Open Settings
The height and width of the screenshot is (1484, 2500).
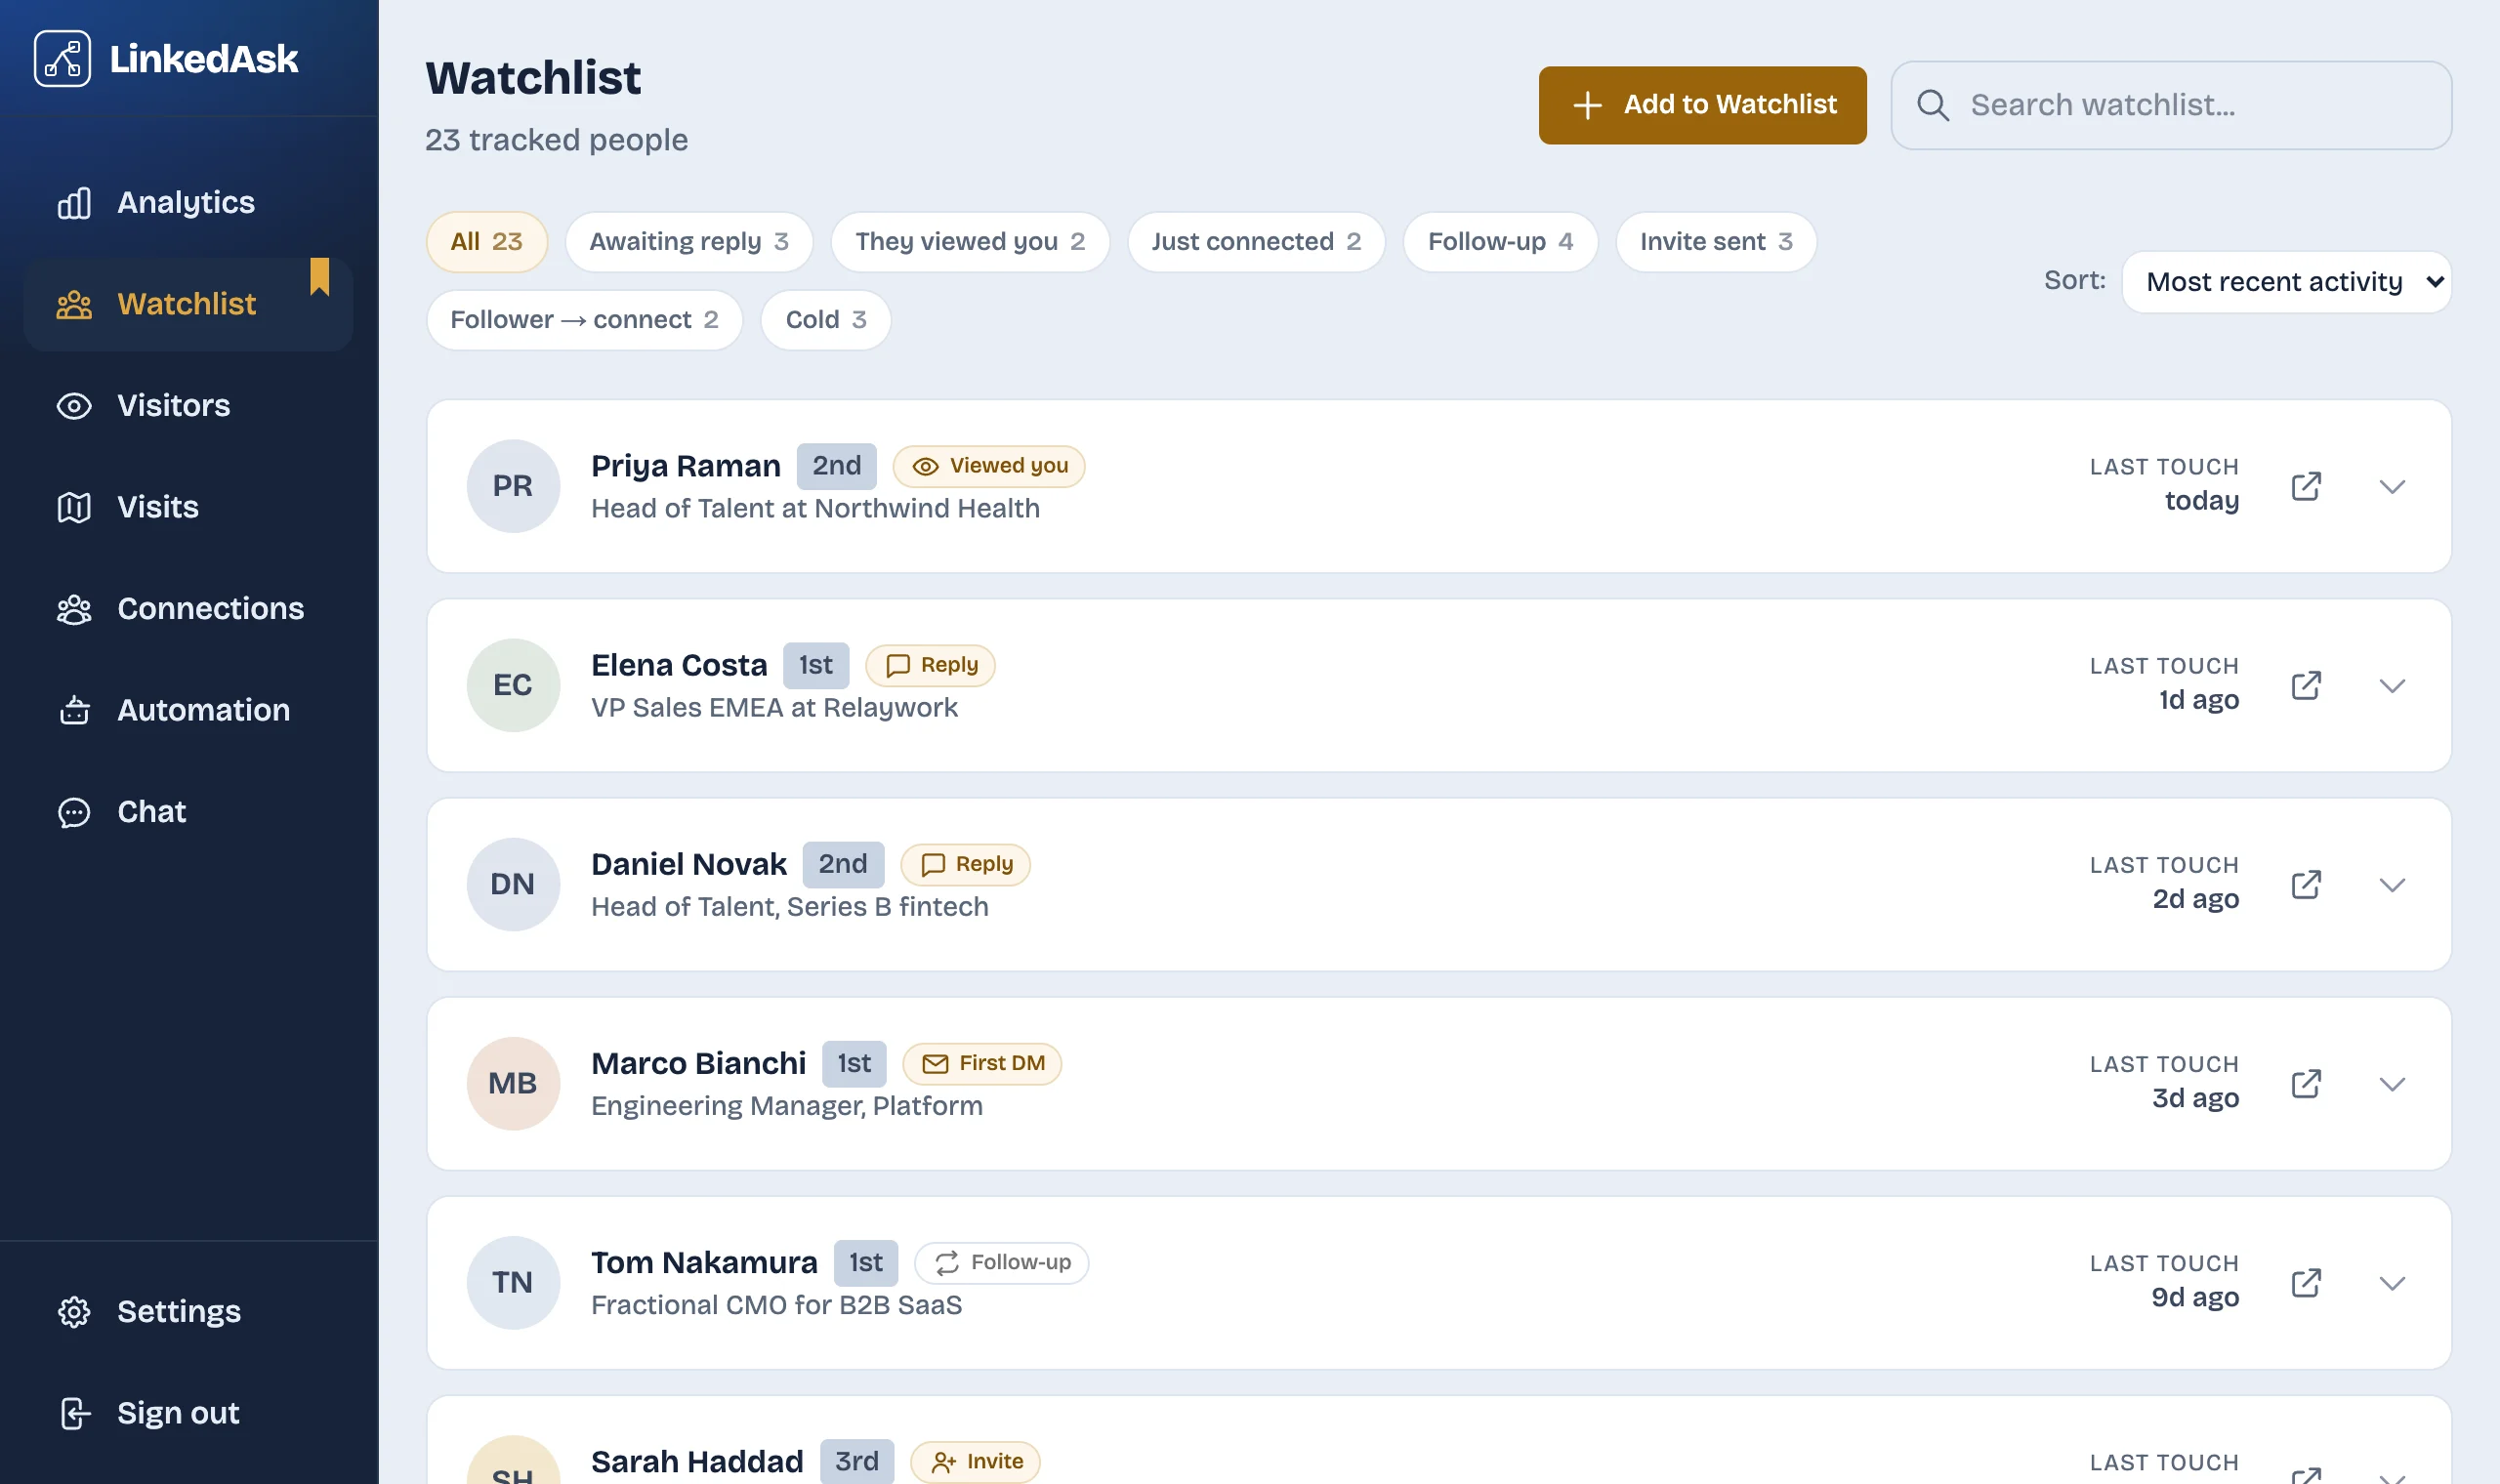pyautogui.click(x=188, y=1311)
